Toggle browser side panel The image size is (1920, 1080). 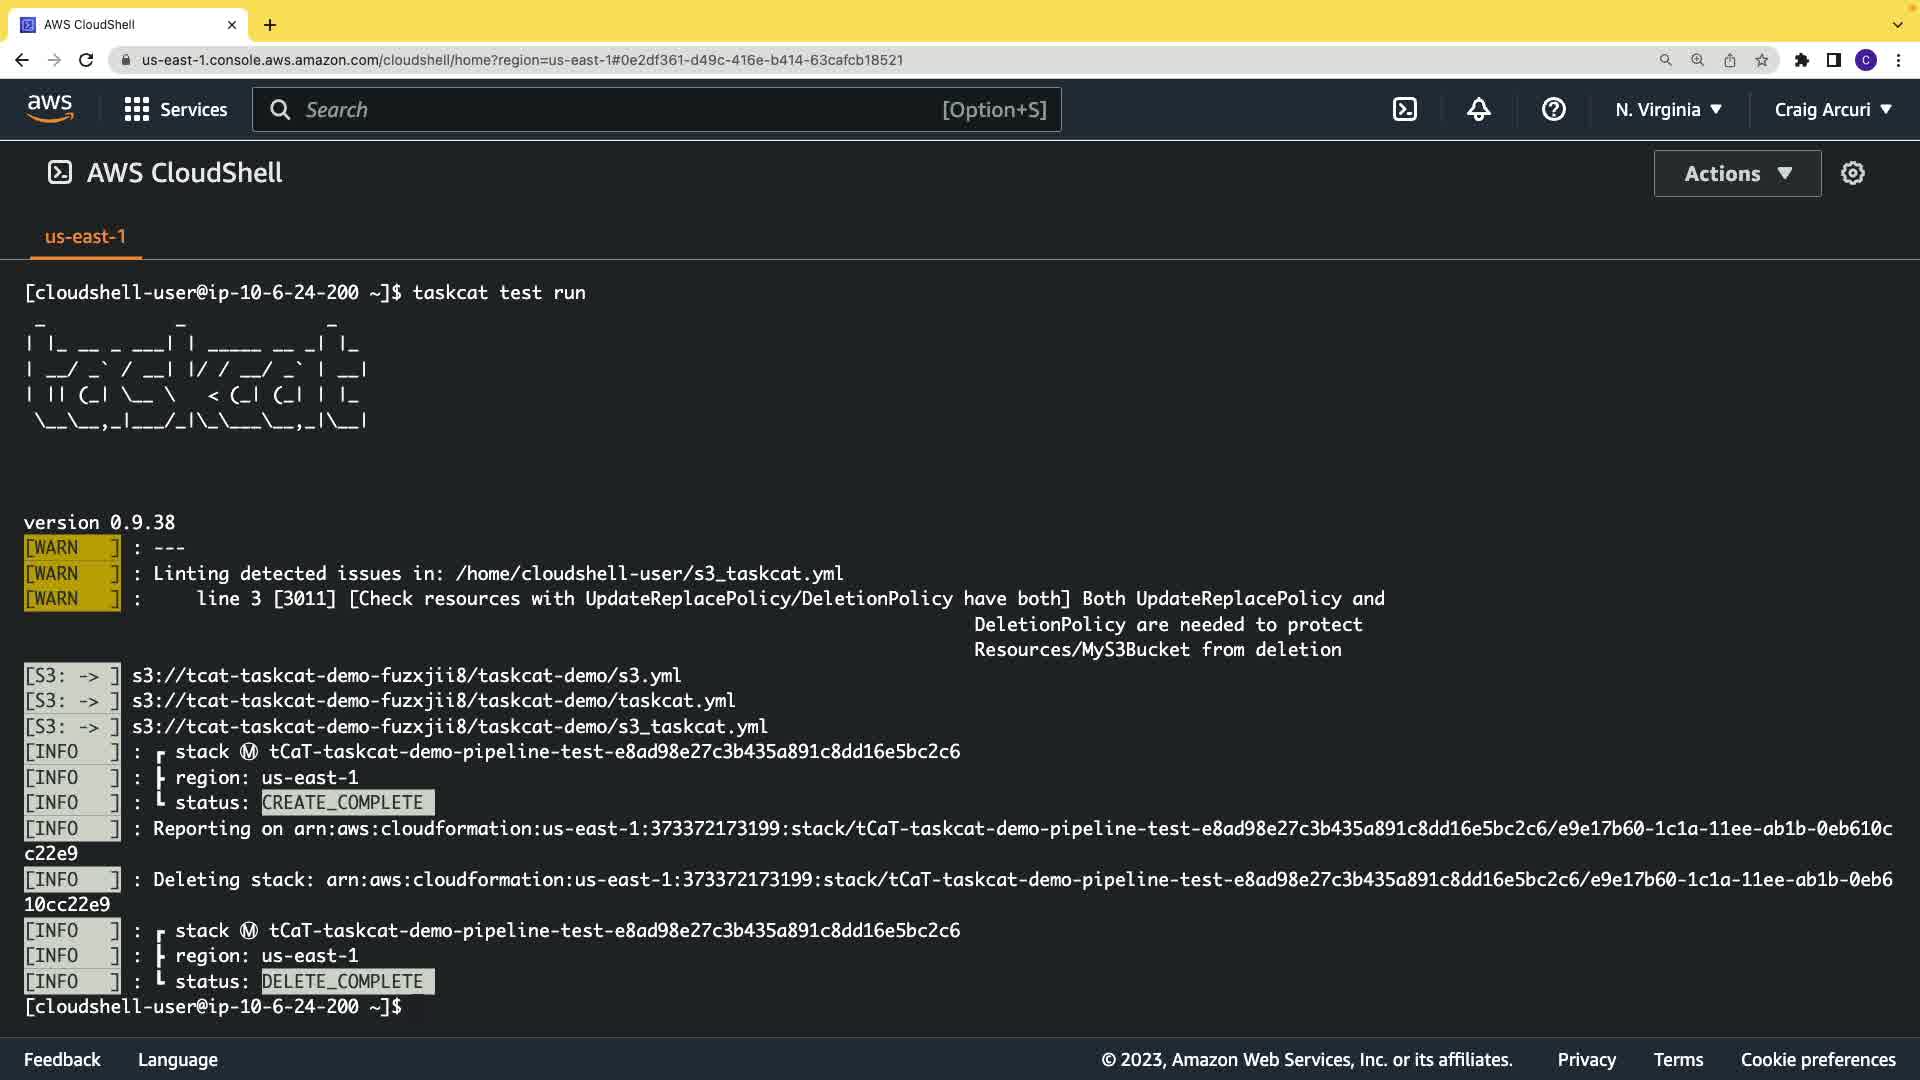click(x=1834, y=60)
